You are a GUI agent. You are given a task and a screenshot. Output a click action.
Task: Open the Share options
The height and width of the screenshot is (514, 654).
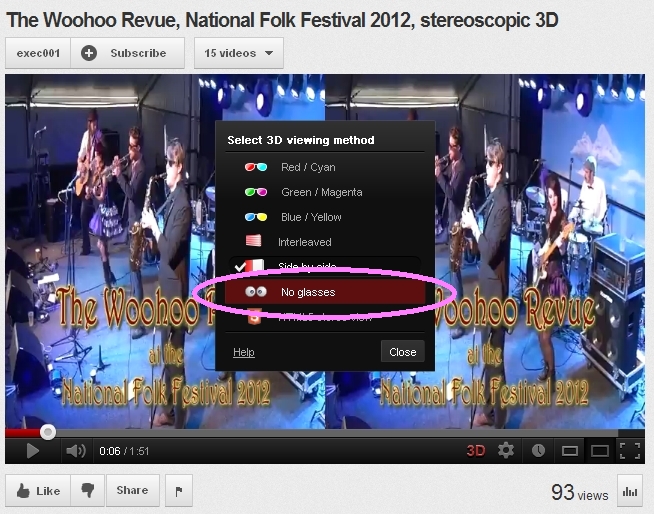point(133,490)
